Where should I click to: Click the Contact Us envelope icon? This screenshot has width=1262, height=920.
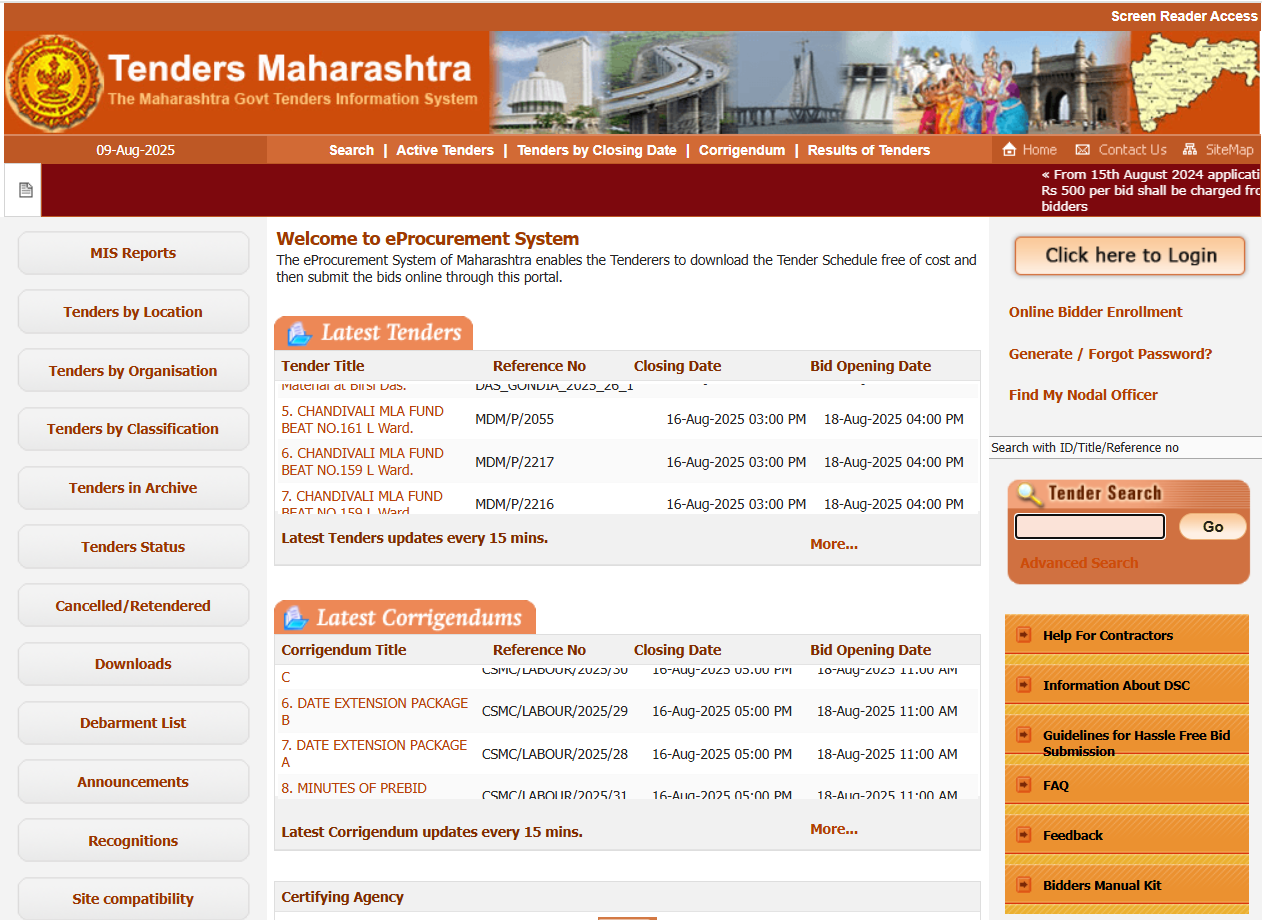click(1082, 150)
